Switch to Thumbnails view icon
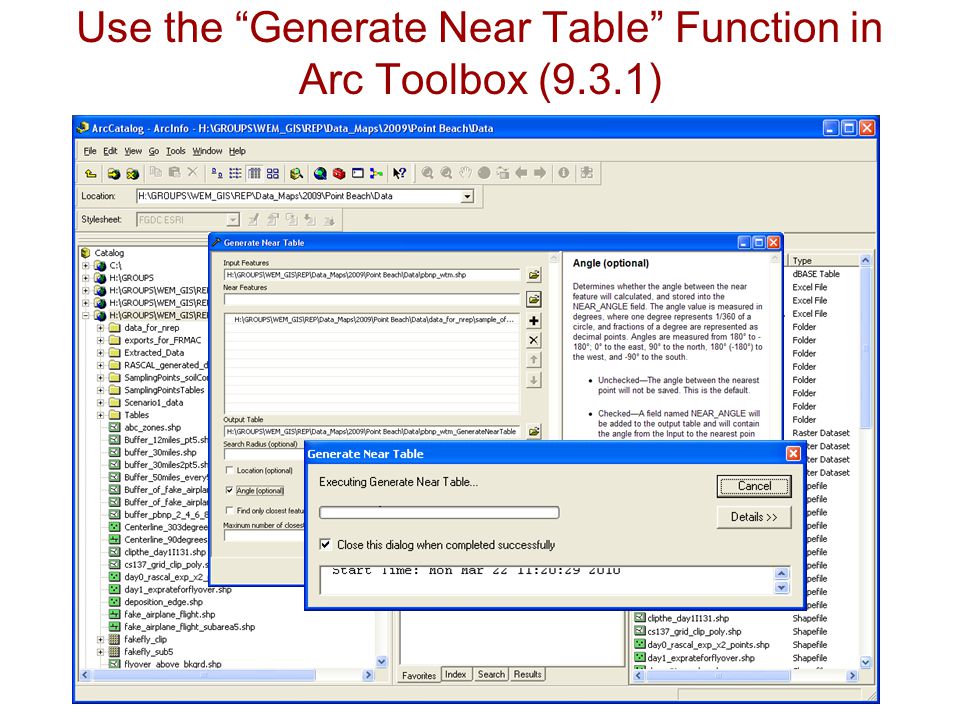Screen dimensions: 960x720 point(273,173)
